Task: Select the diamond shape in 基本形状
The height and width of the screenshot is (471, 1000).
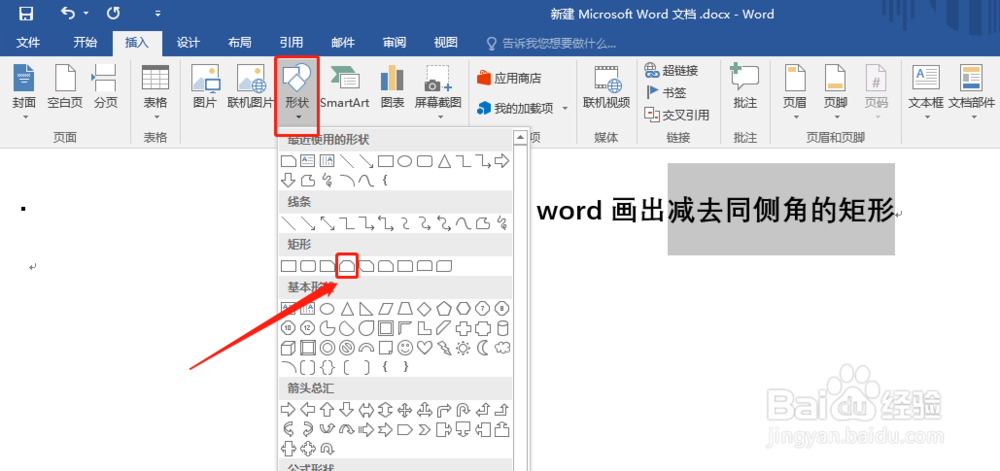Action: pos(425,309)
